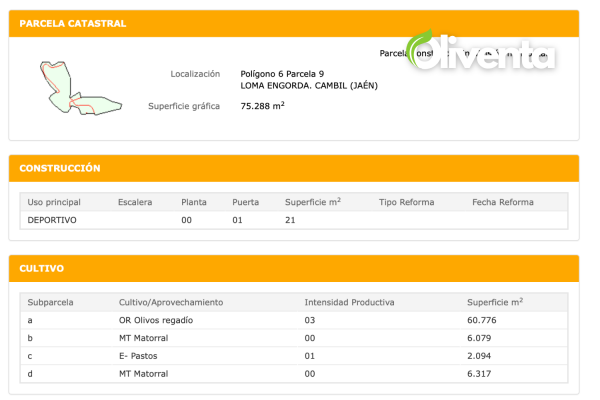Image resolution: width=600 pixels, height=400 pixels.
Task: Select the CONSTRUCCIÓN section header
Action: point(294,168)
